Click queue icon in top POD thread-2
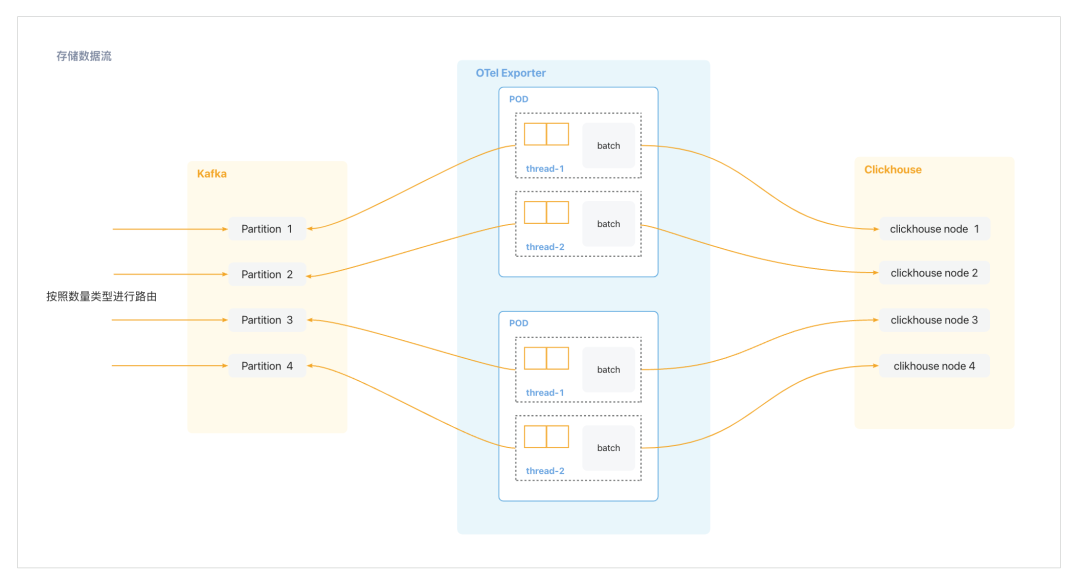1080x583 pixels. coord(546,212)
